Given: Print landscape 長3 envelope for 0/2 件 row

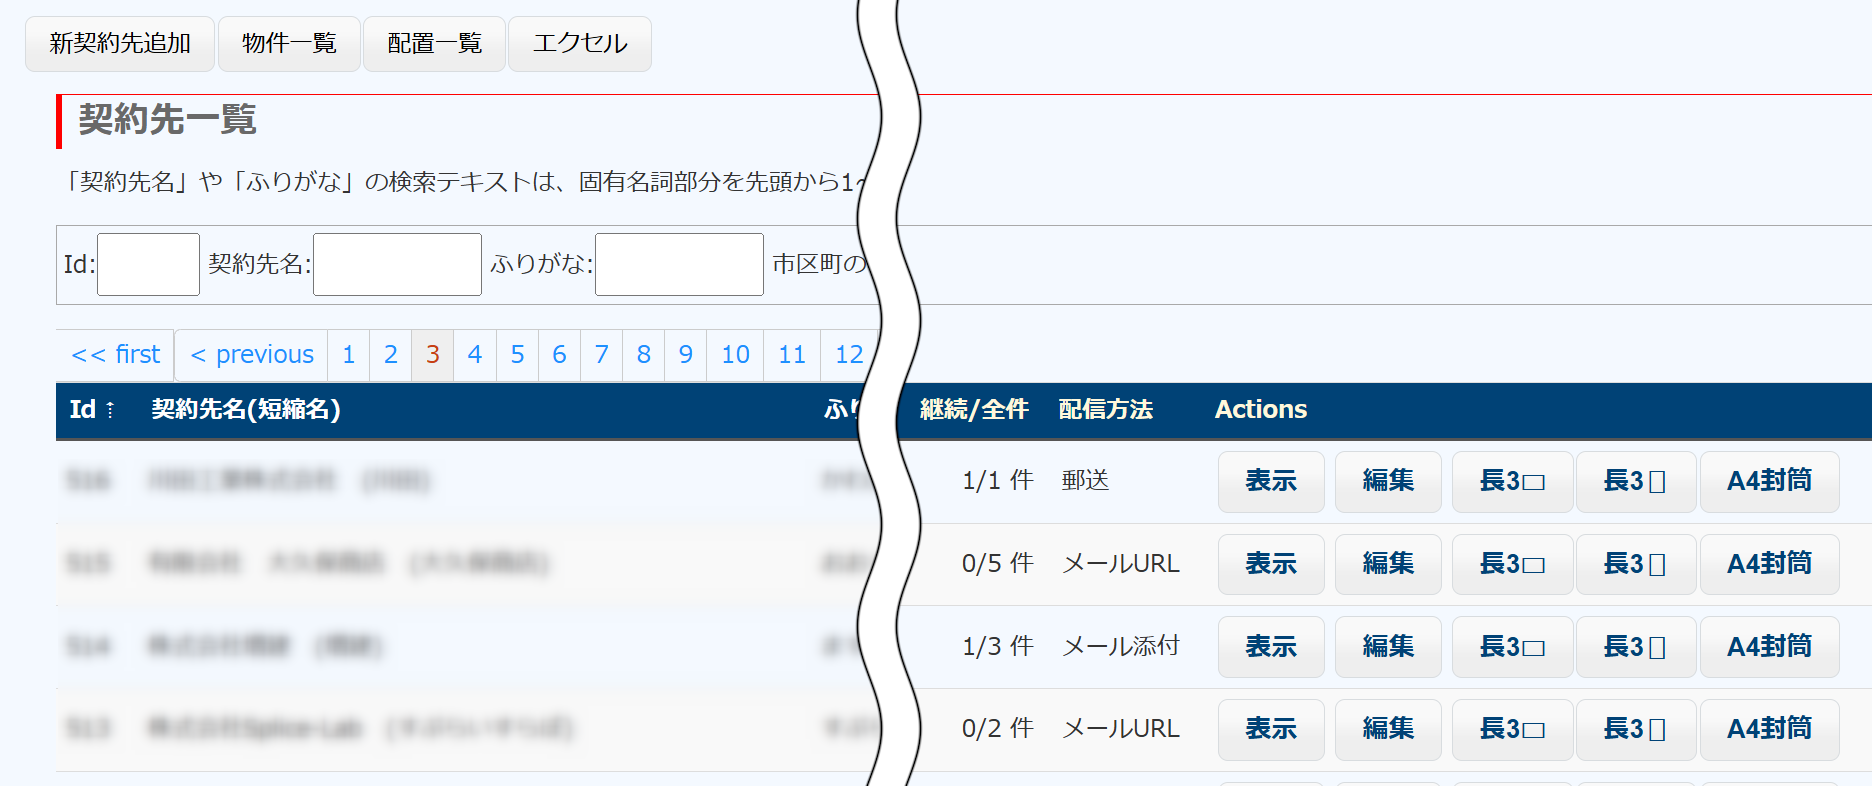Looking at the screenshot, I should point(1512,729).
